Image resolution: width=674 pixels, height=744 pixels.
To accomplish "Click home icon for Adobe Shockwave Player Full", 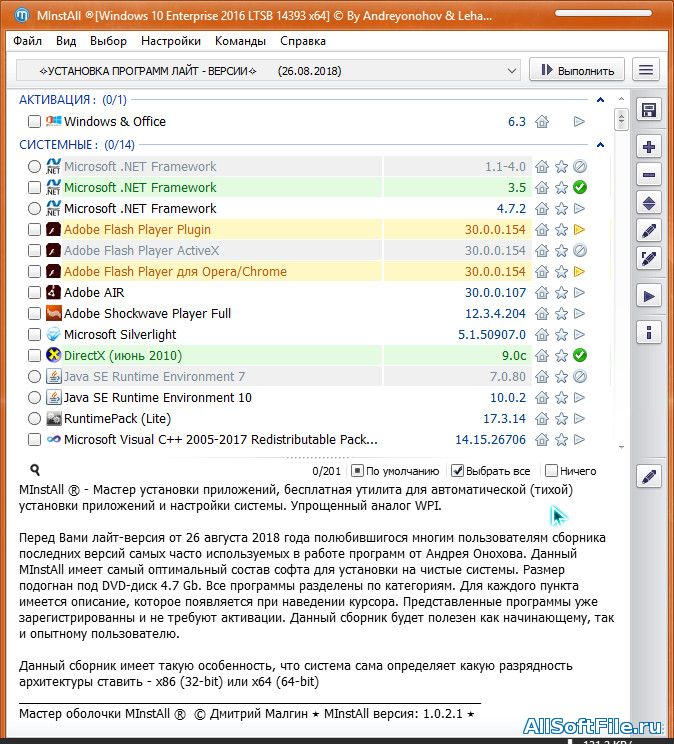I will [x=542, y=314].
